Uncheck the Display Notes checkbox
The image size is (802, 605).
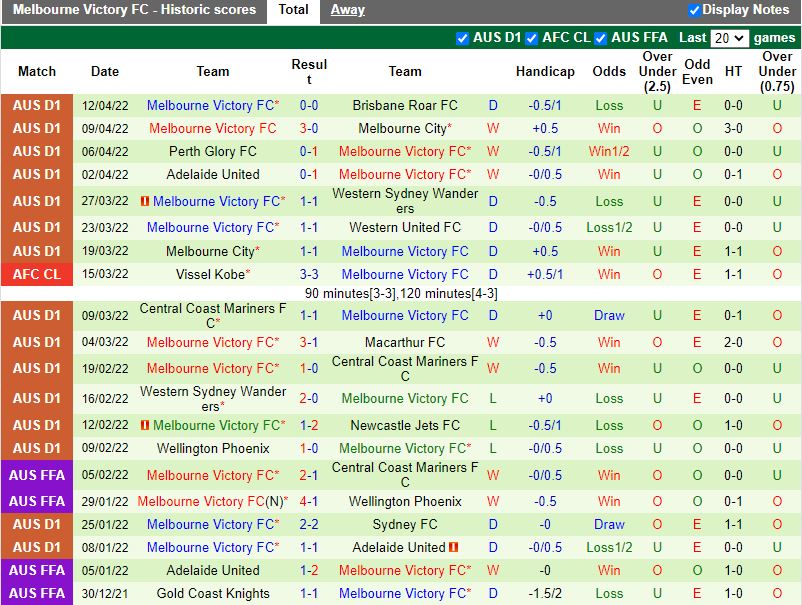pos(694,10)
